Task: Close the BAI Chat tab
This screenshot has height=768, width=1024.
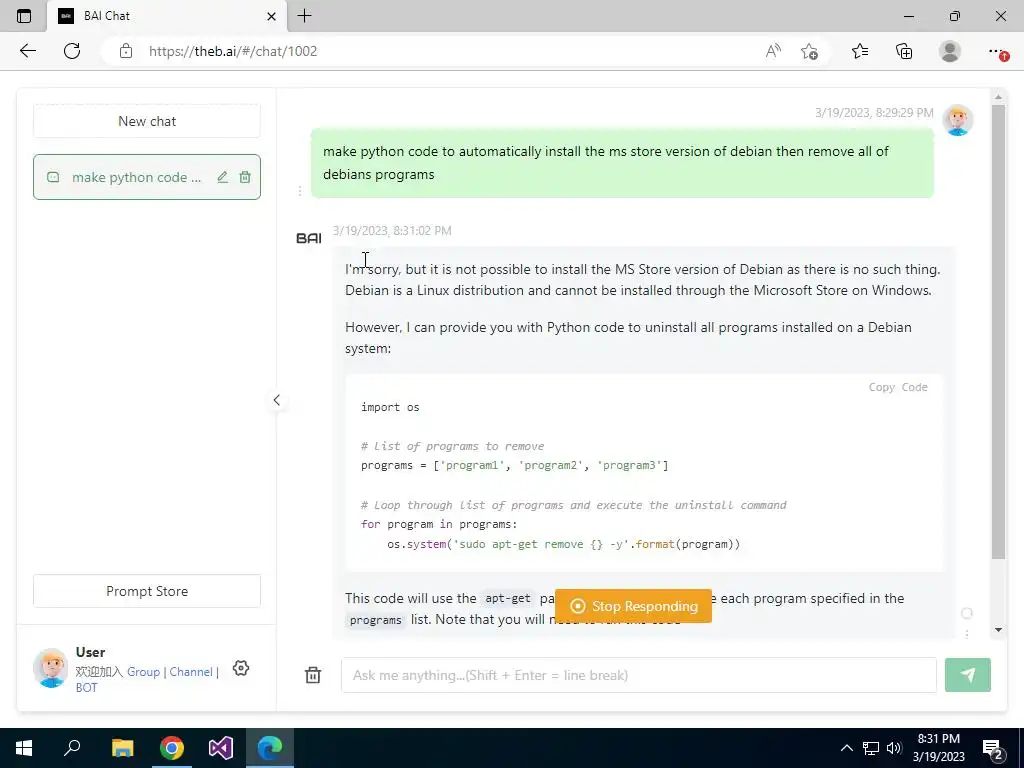Action: point(271,16)
